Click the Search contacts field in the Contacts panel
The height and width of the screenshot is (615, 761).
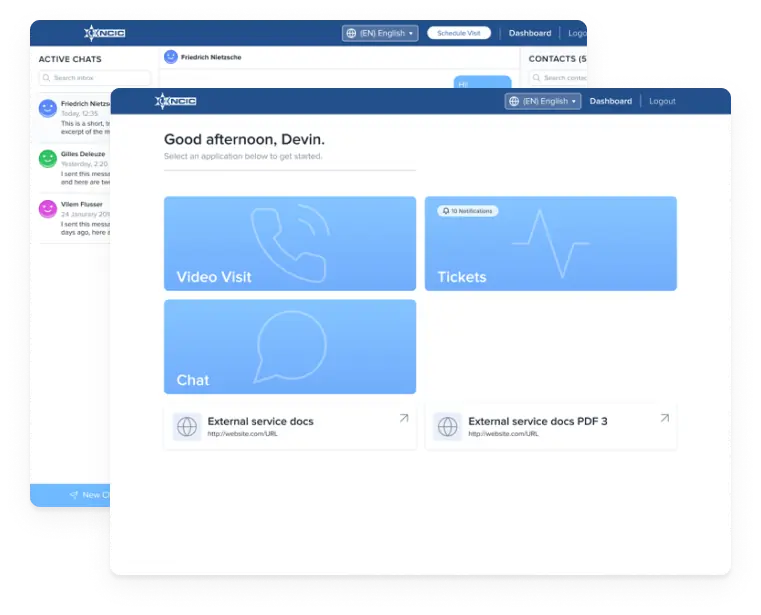tap(558, 78)
